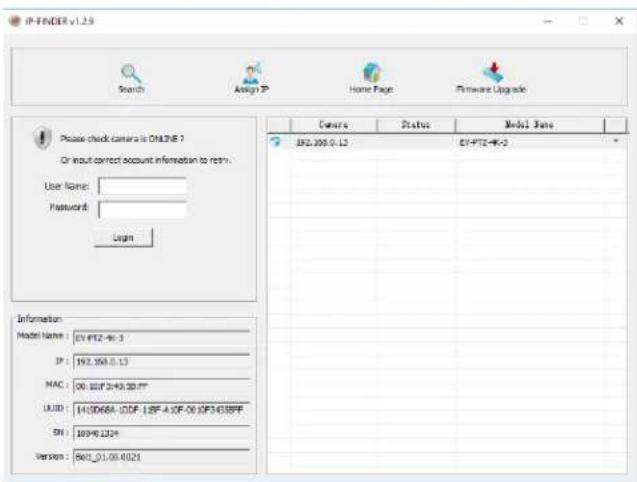
Task: Click the MAC address information field
Action: click(162, 386)
